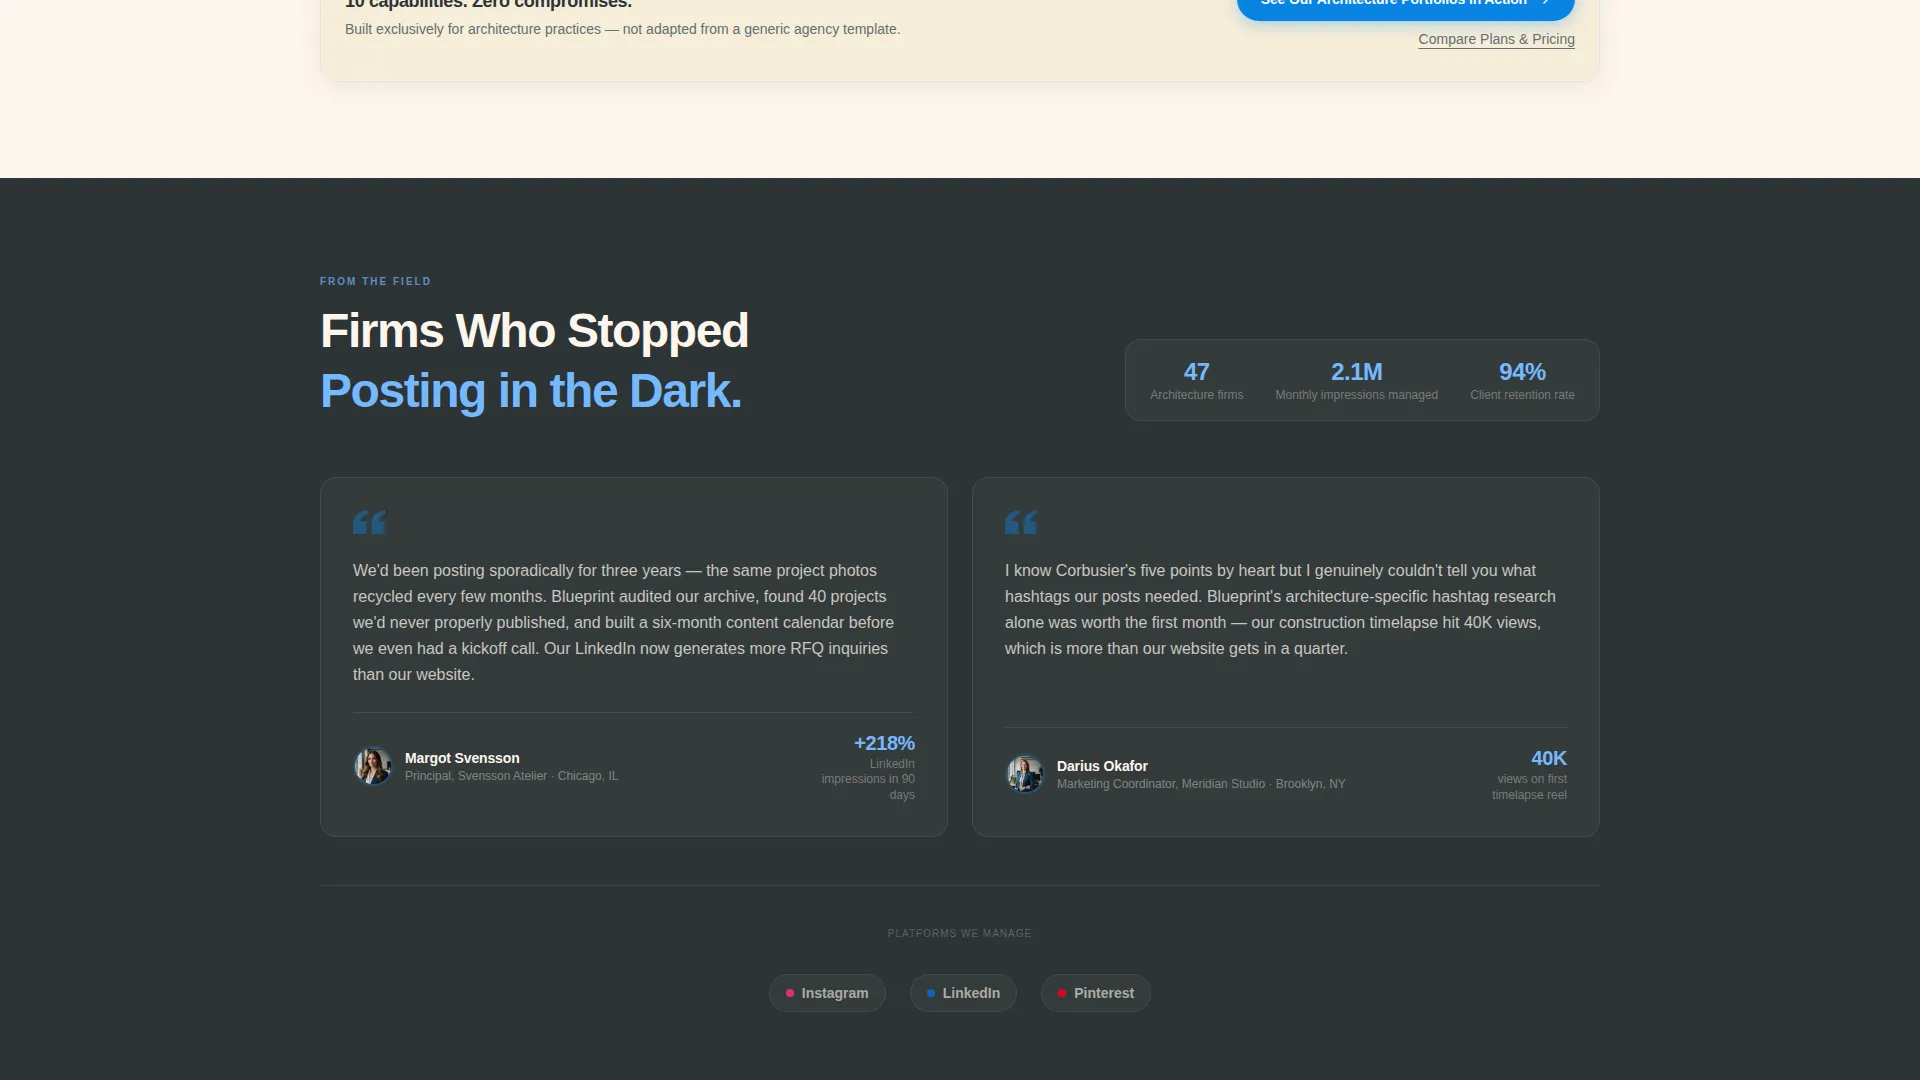The width and height of the screenshot is (1920, 1080).
Task: Select the LinkedIn platform pill
Action: point(963,993)
